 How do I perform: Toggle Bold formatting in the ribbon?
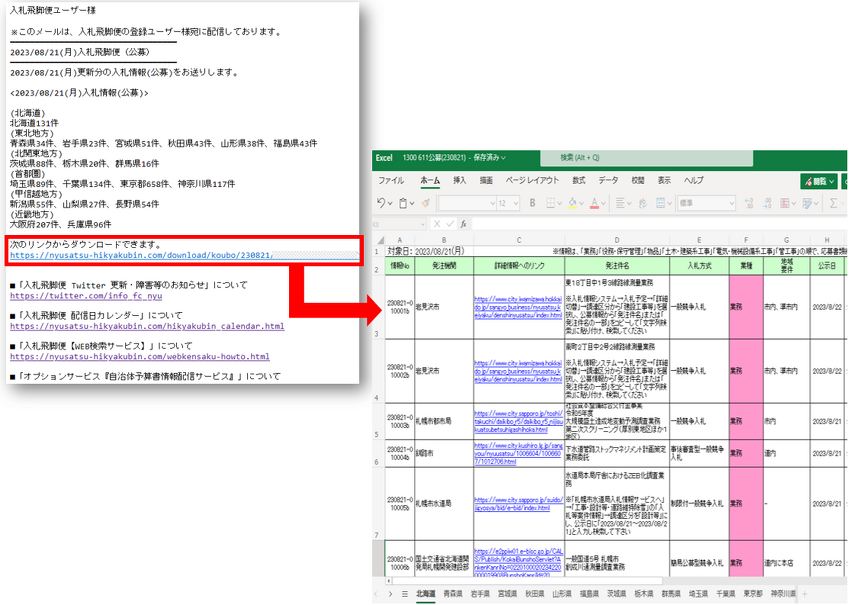[532, 203]
